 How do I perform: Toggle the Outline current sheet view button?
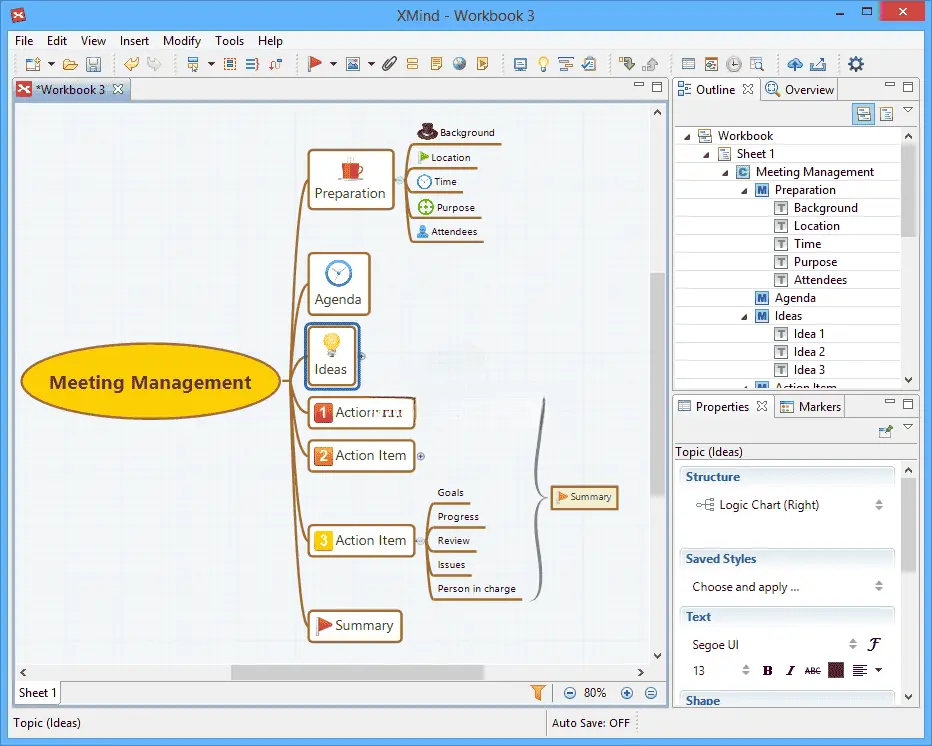click(x=886, y=114)
